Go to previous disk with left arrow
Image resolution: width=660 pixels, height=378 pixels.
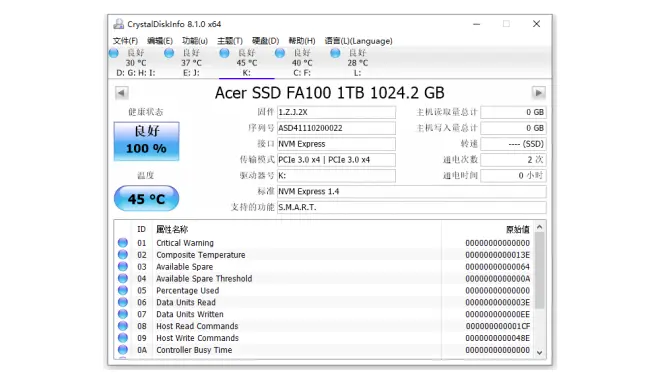[122, 93]
